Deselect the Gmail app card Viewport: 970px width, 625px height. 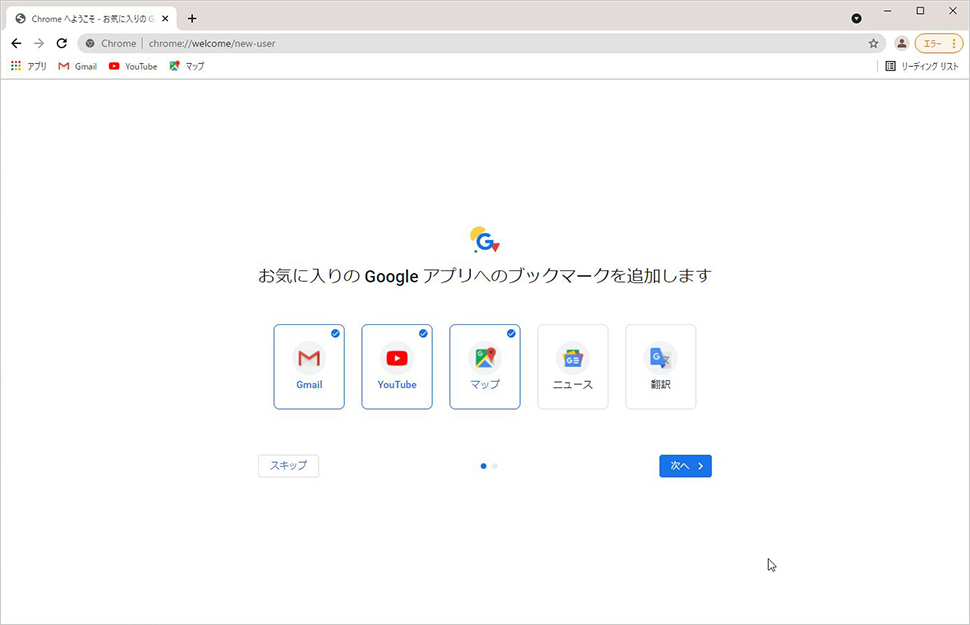[309, 367]
